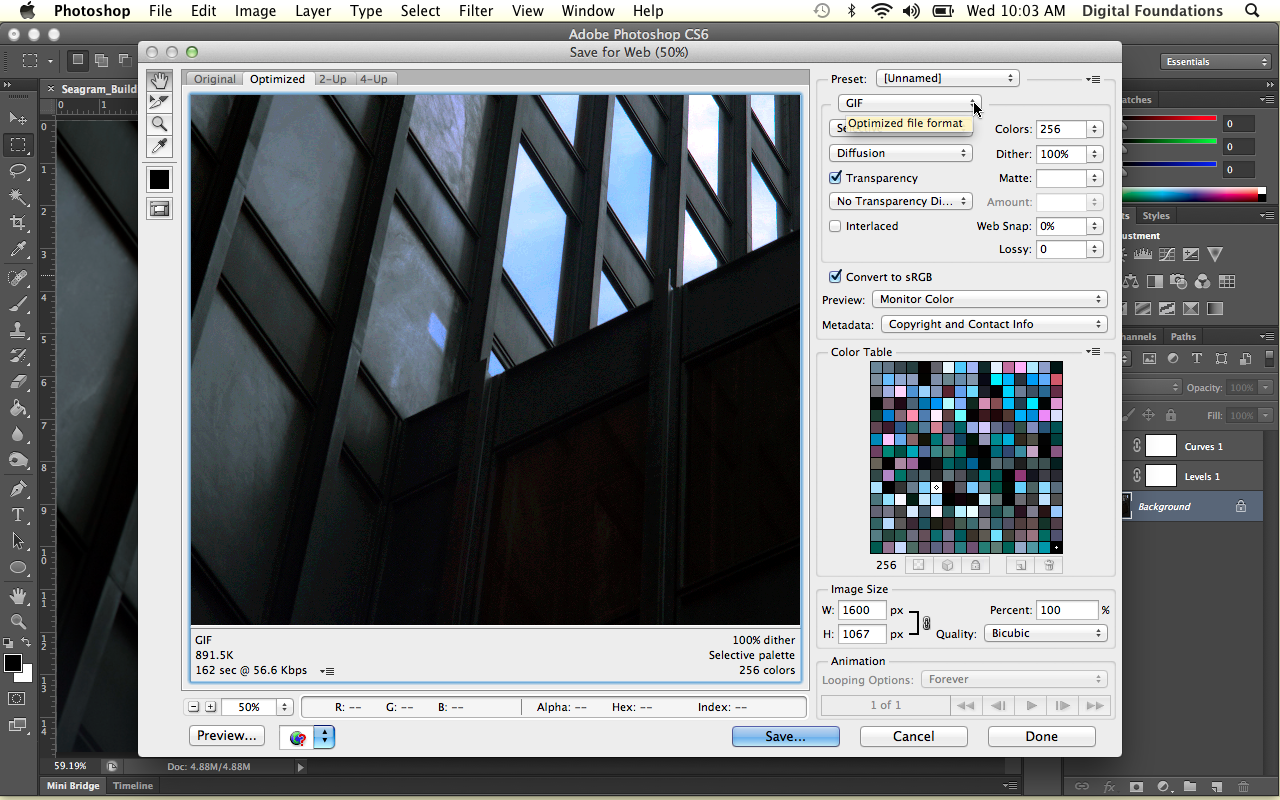Open the Spotlight search magnifier

(x=1252, y=11)
